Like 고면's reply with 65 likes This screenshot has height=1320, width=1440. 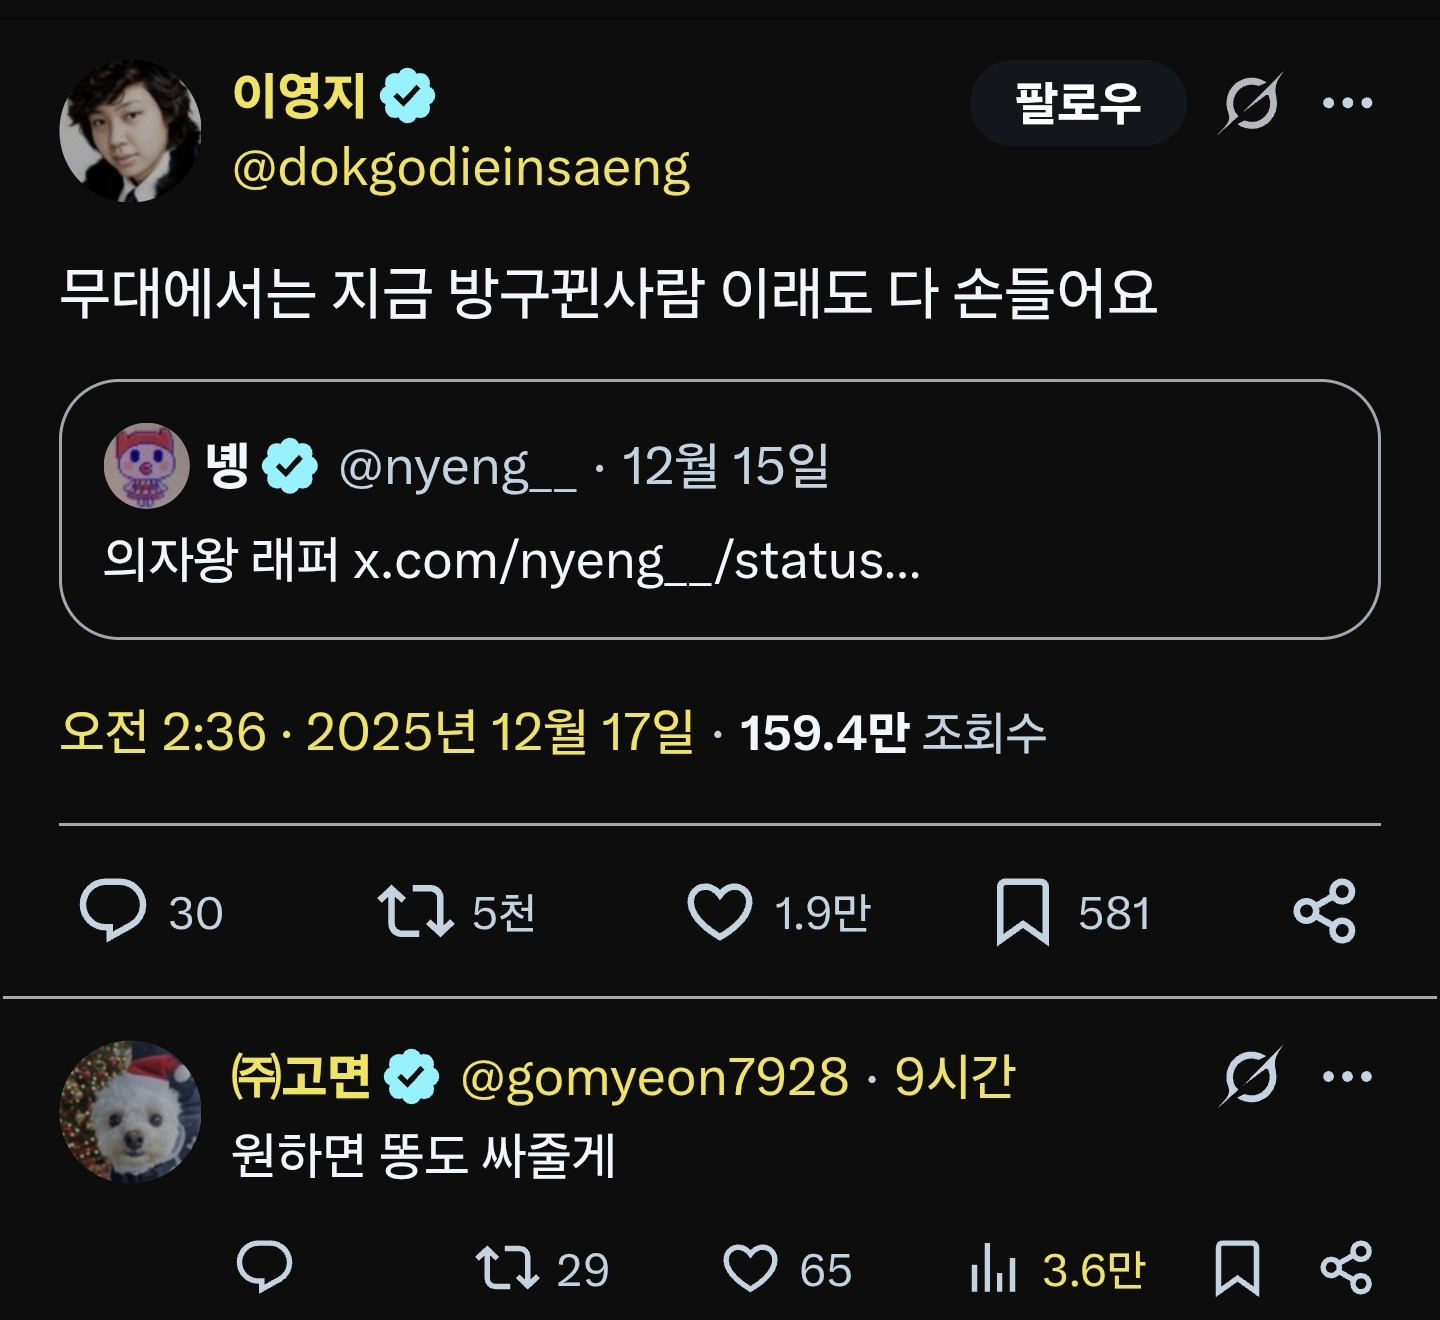[750, 1268]
